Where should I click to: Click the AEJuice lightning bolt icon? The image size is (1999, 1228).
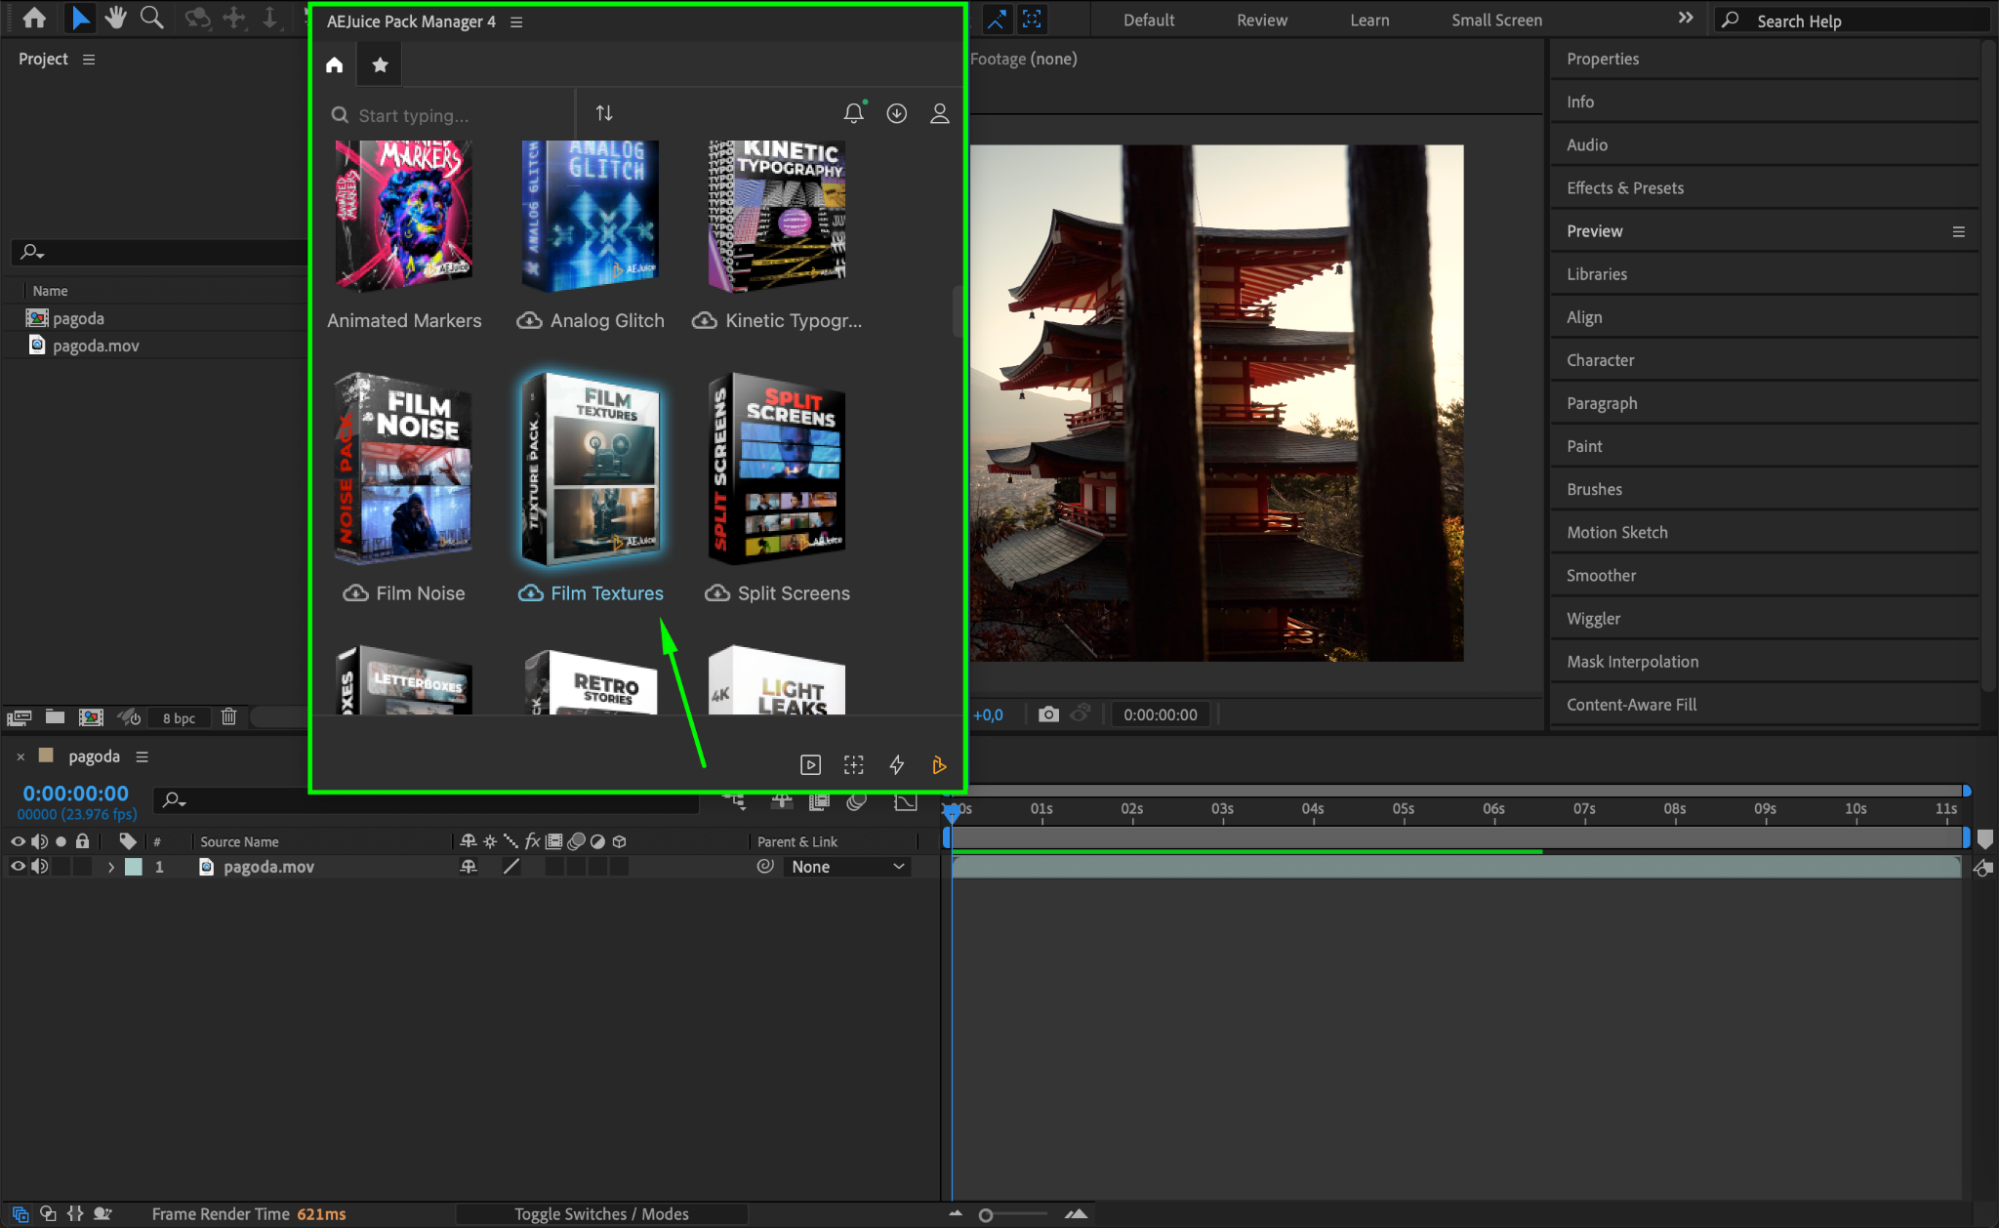tap(897, 765)
